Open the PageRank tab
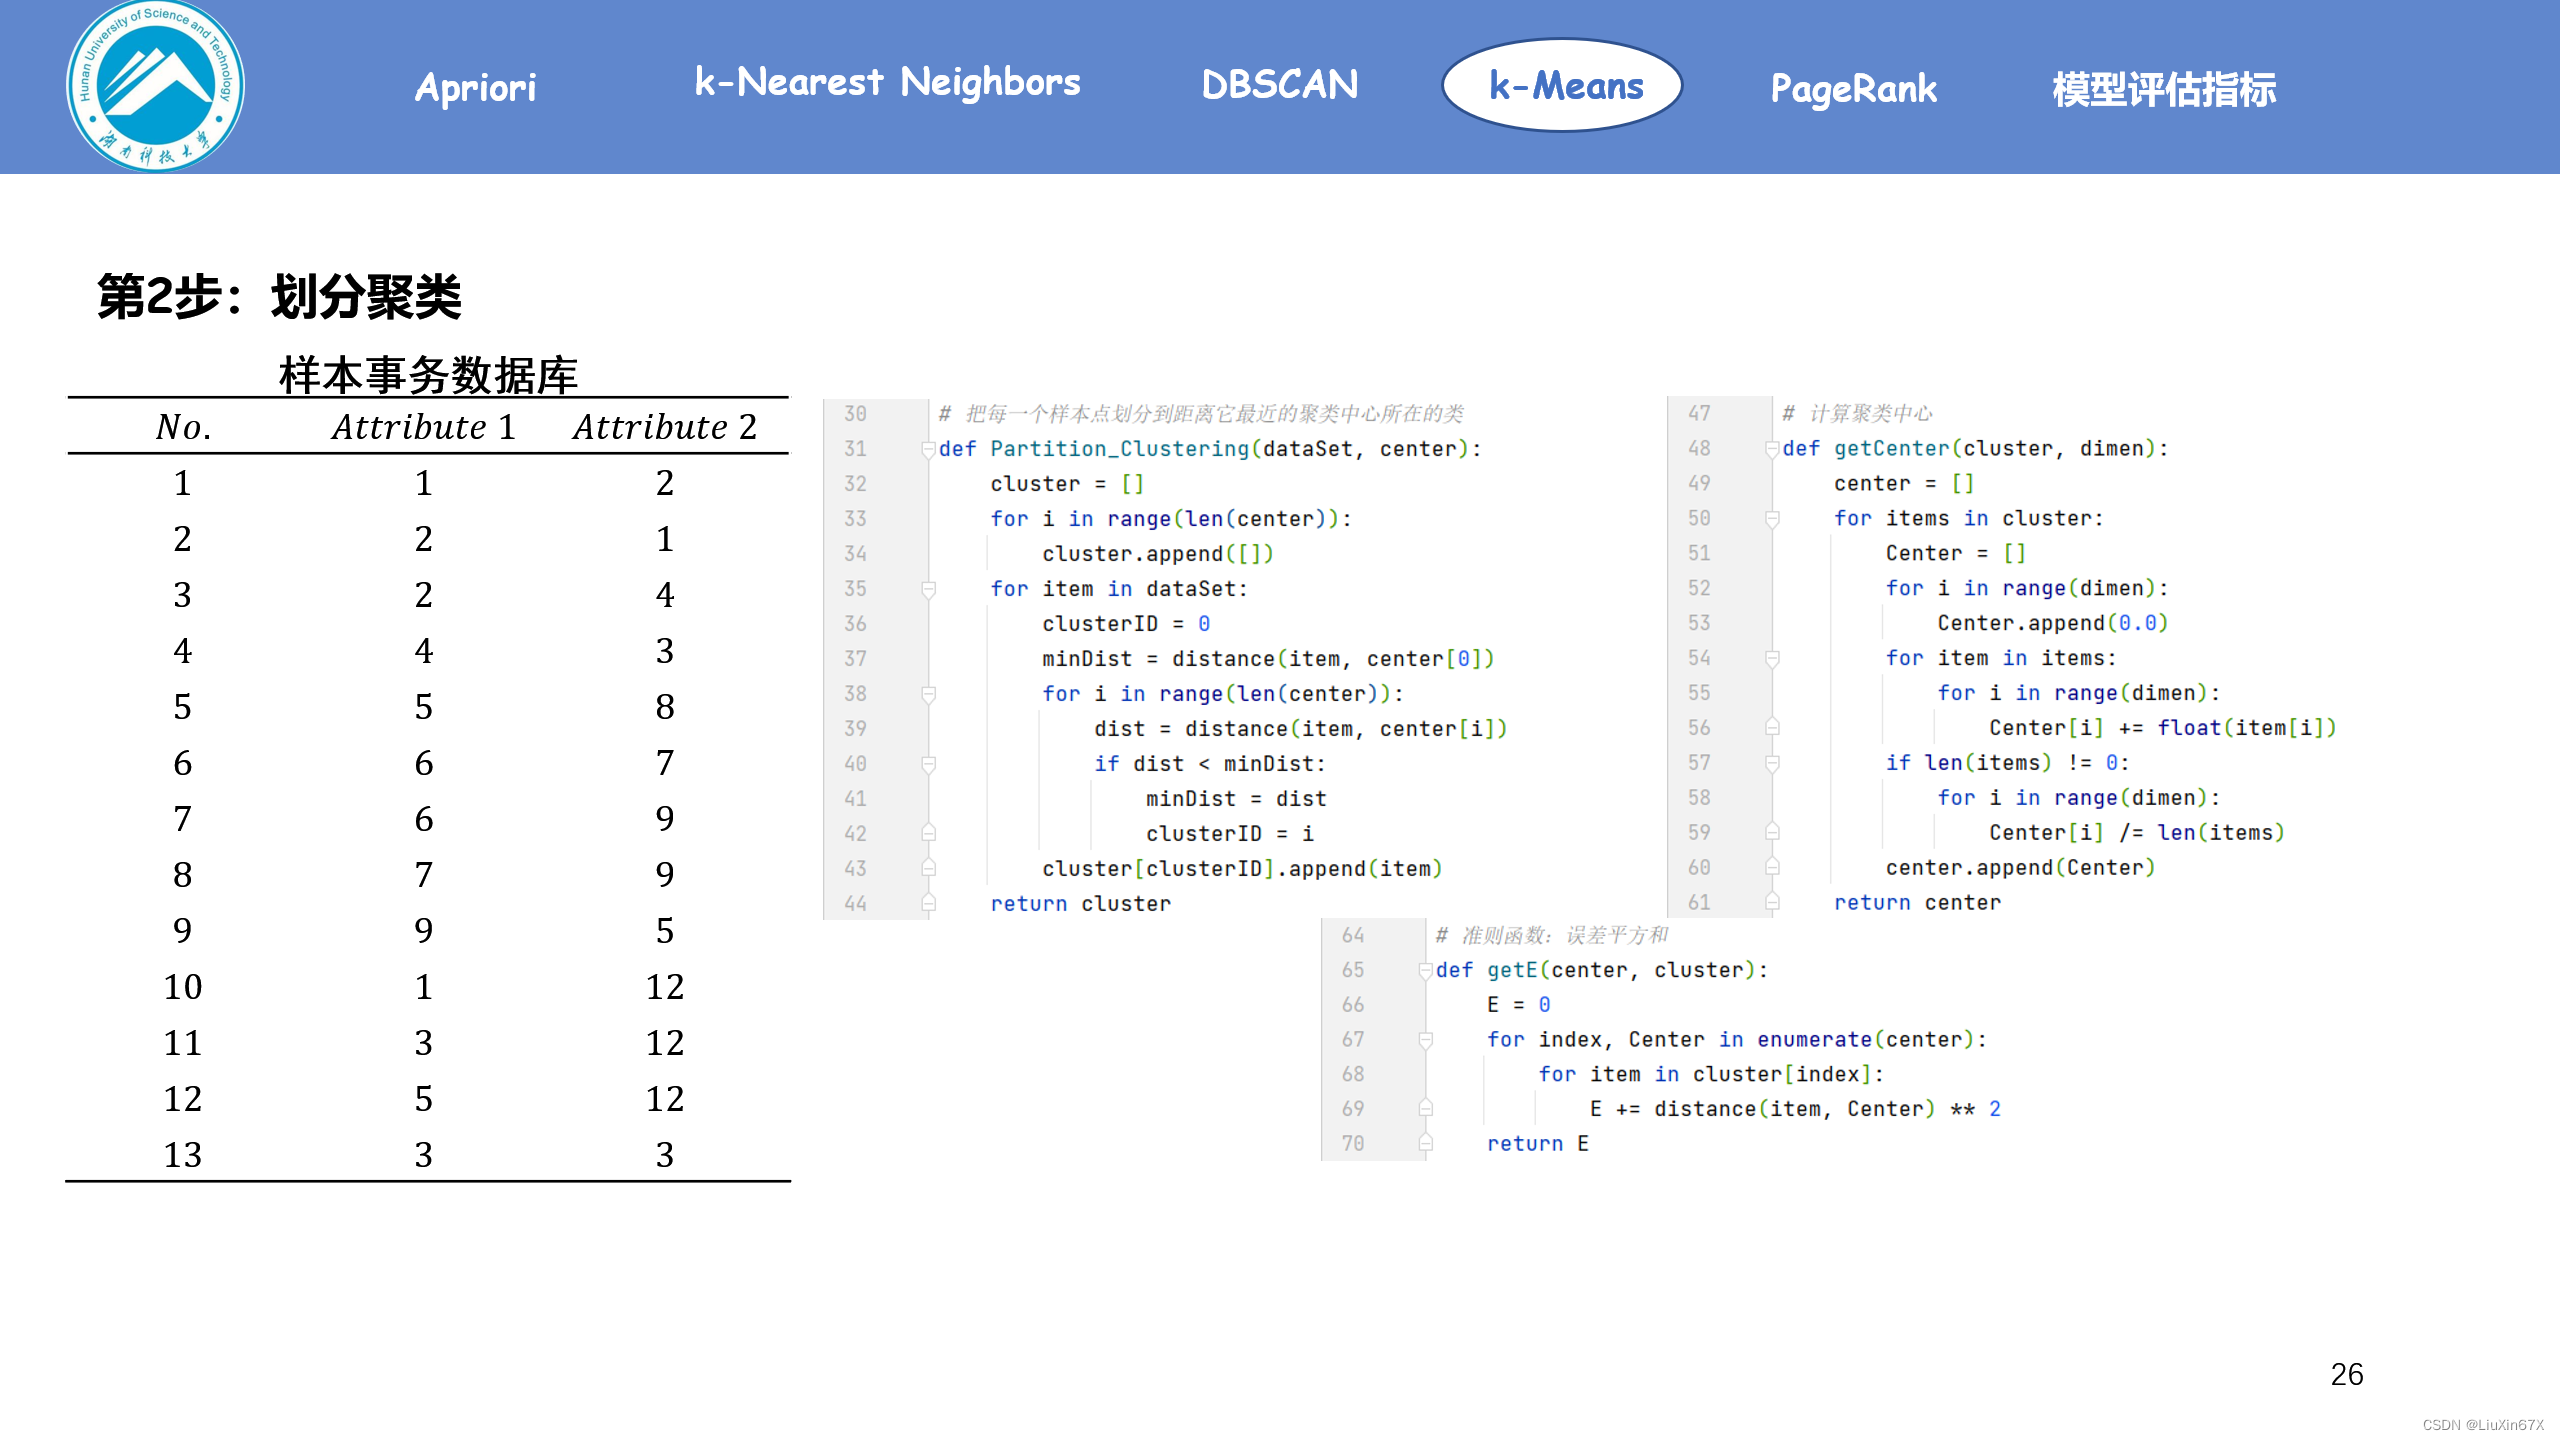 [1853, 89]
